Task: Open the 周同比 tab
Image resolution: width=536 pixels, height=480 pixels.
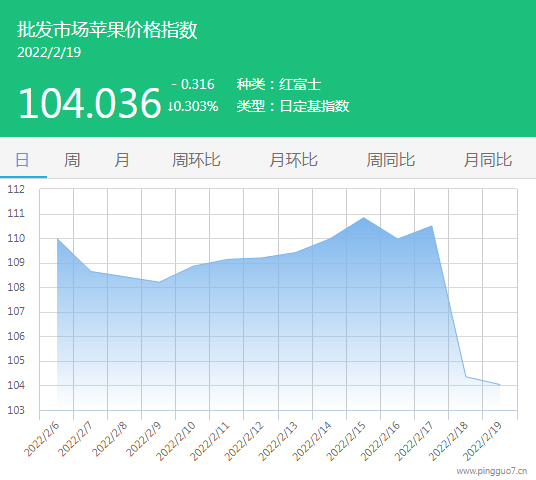Action: [391, 160]
